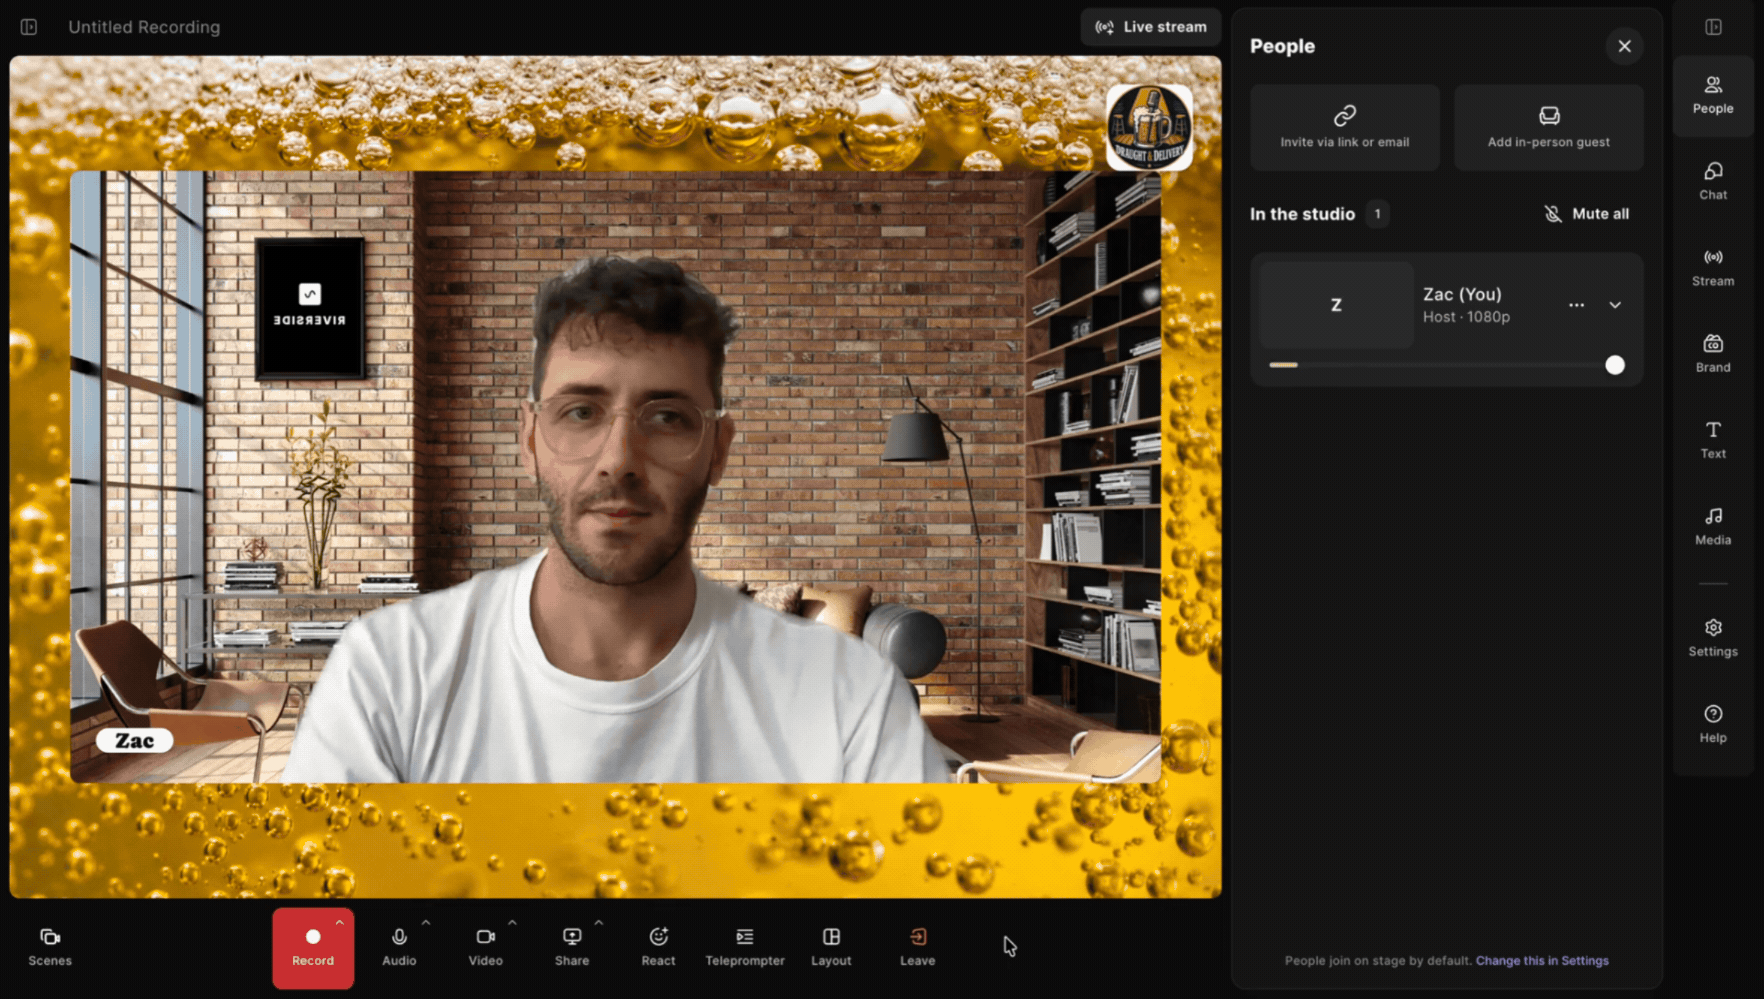
Task: Leave the studio session
Action: (917, 947)
